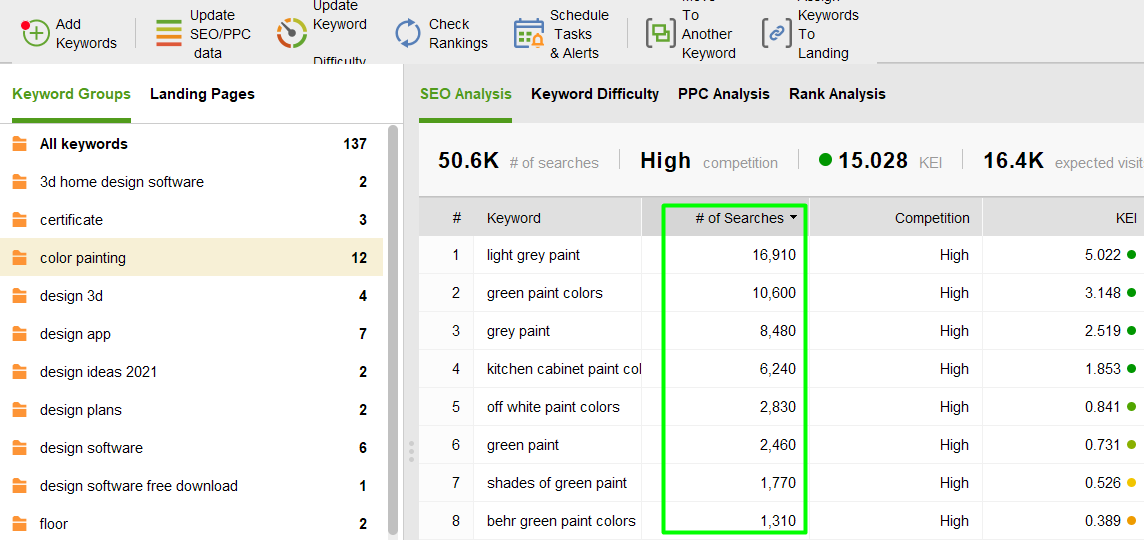Switch to the Landing Pages tab
The height and width of the screenshot is (540, 1144).
[202, 94]
